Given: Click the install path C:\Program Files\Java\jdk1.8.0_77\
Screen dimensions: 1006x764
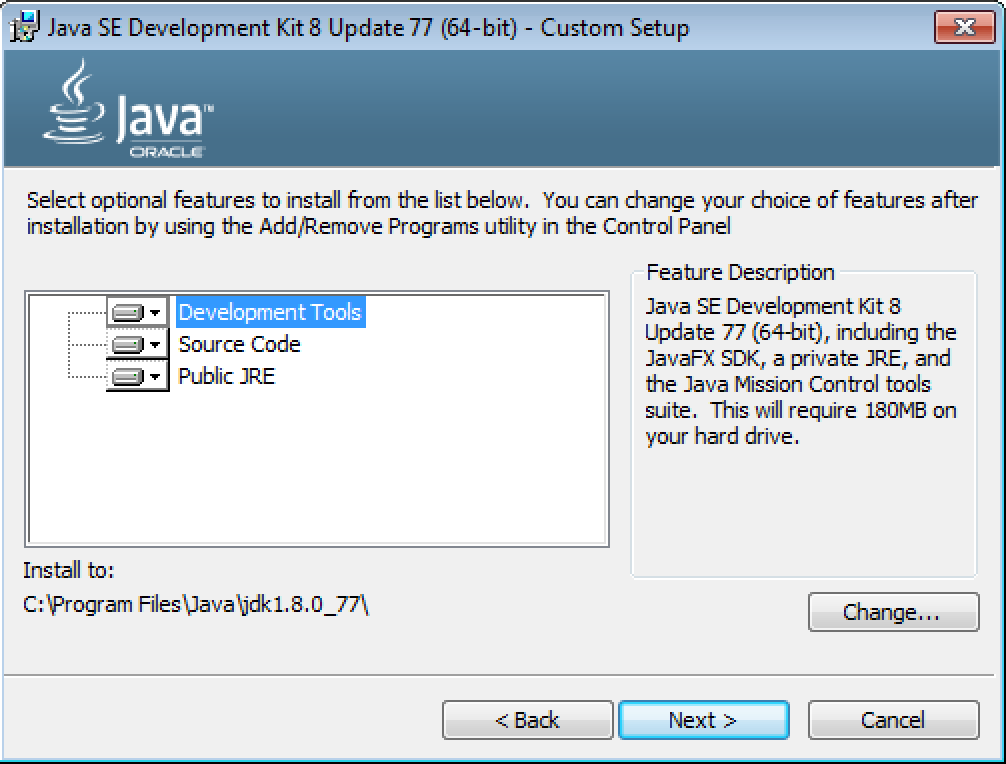Looking at the screenshot, I should pyautogui.click(x=196, y=605).
